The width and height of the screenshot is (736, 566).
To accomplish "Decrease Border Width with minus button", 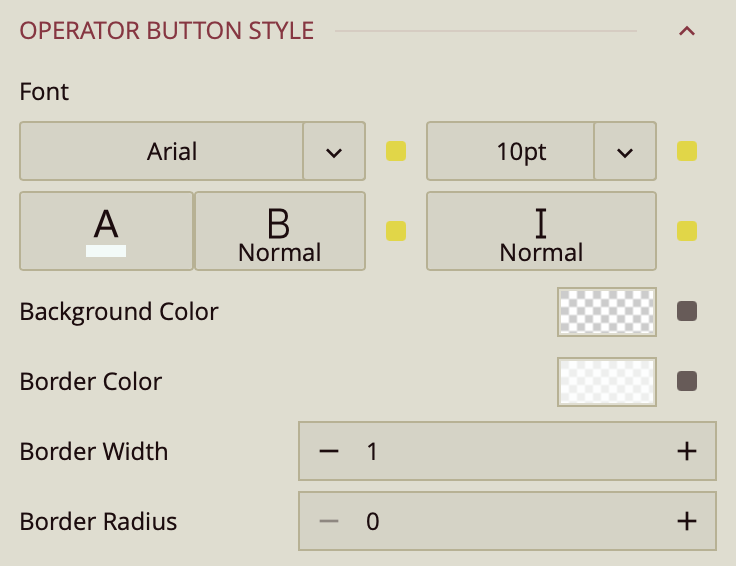I will click(329, 452).
